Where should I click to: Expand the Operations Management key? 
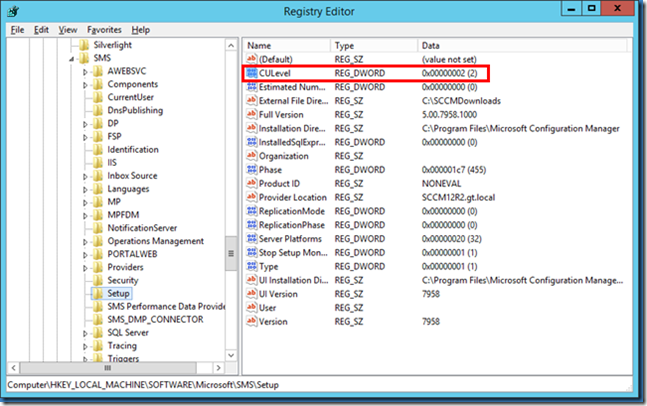tap(85, 242)
